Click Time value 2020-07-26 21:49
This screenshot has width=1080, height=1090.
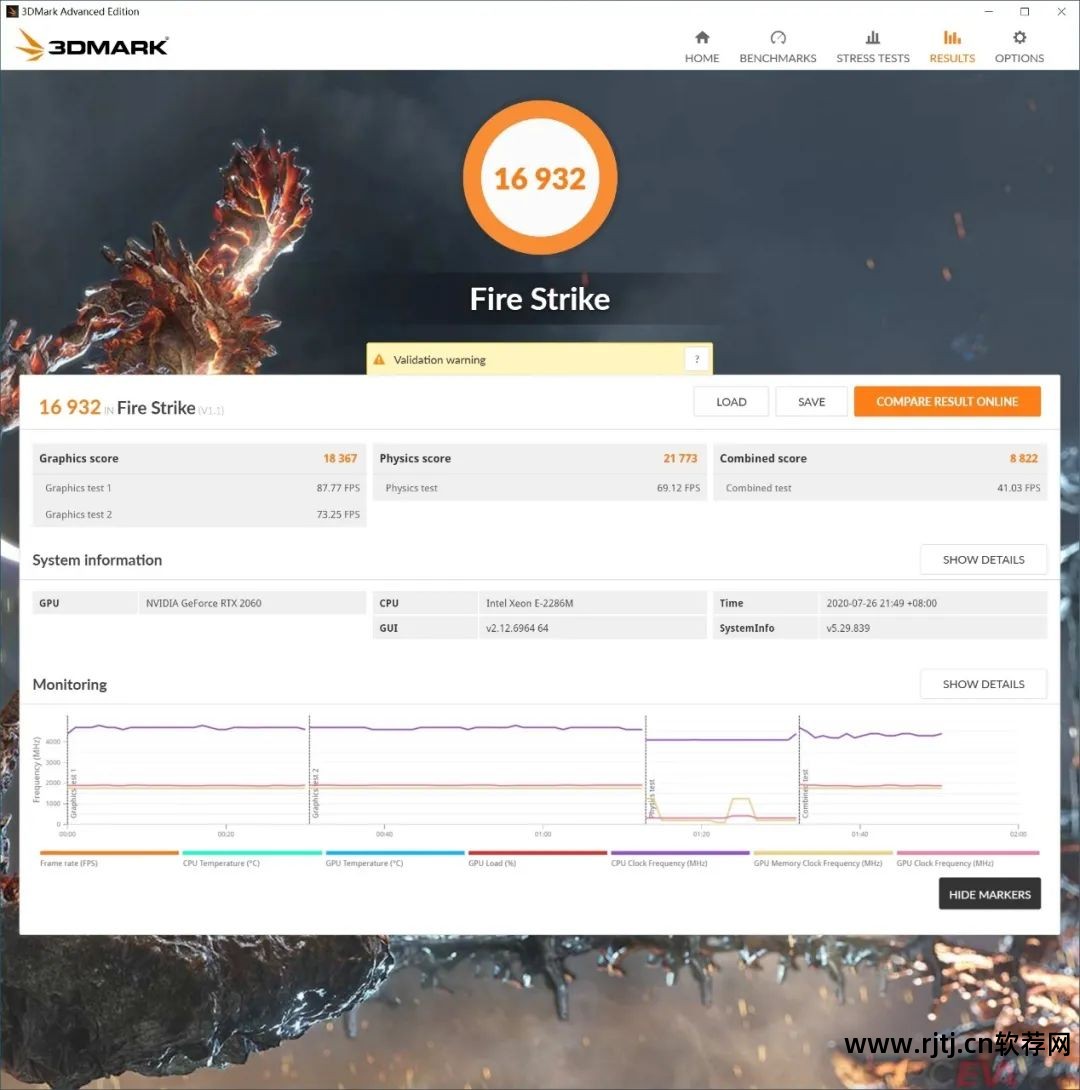pos(881,603)
